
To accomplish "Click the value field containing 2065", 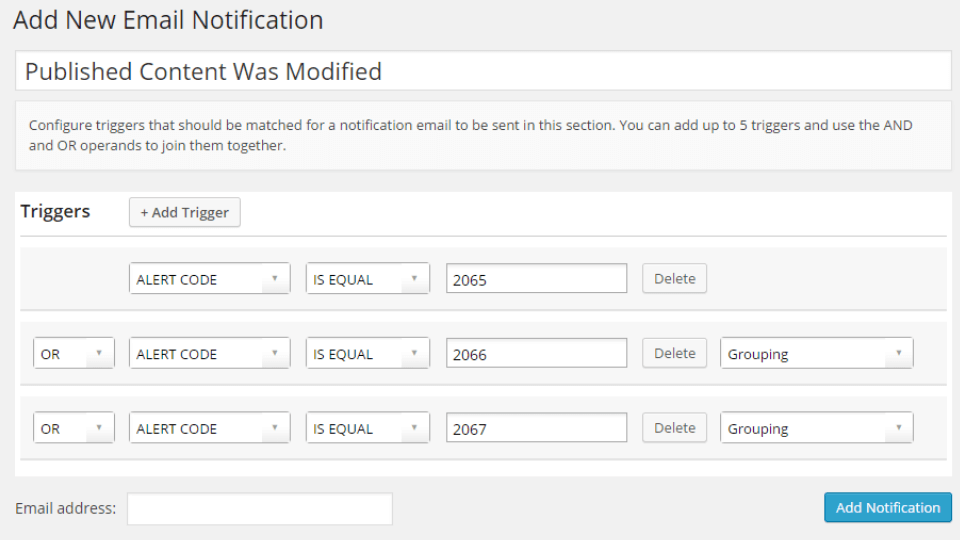I will point(536,279).
